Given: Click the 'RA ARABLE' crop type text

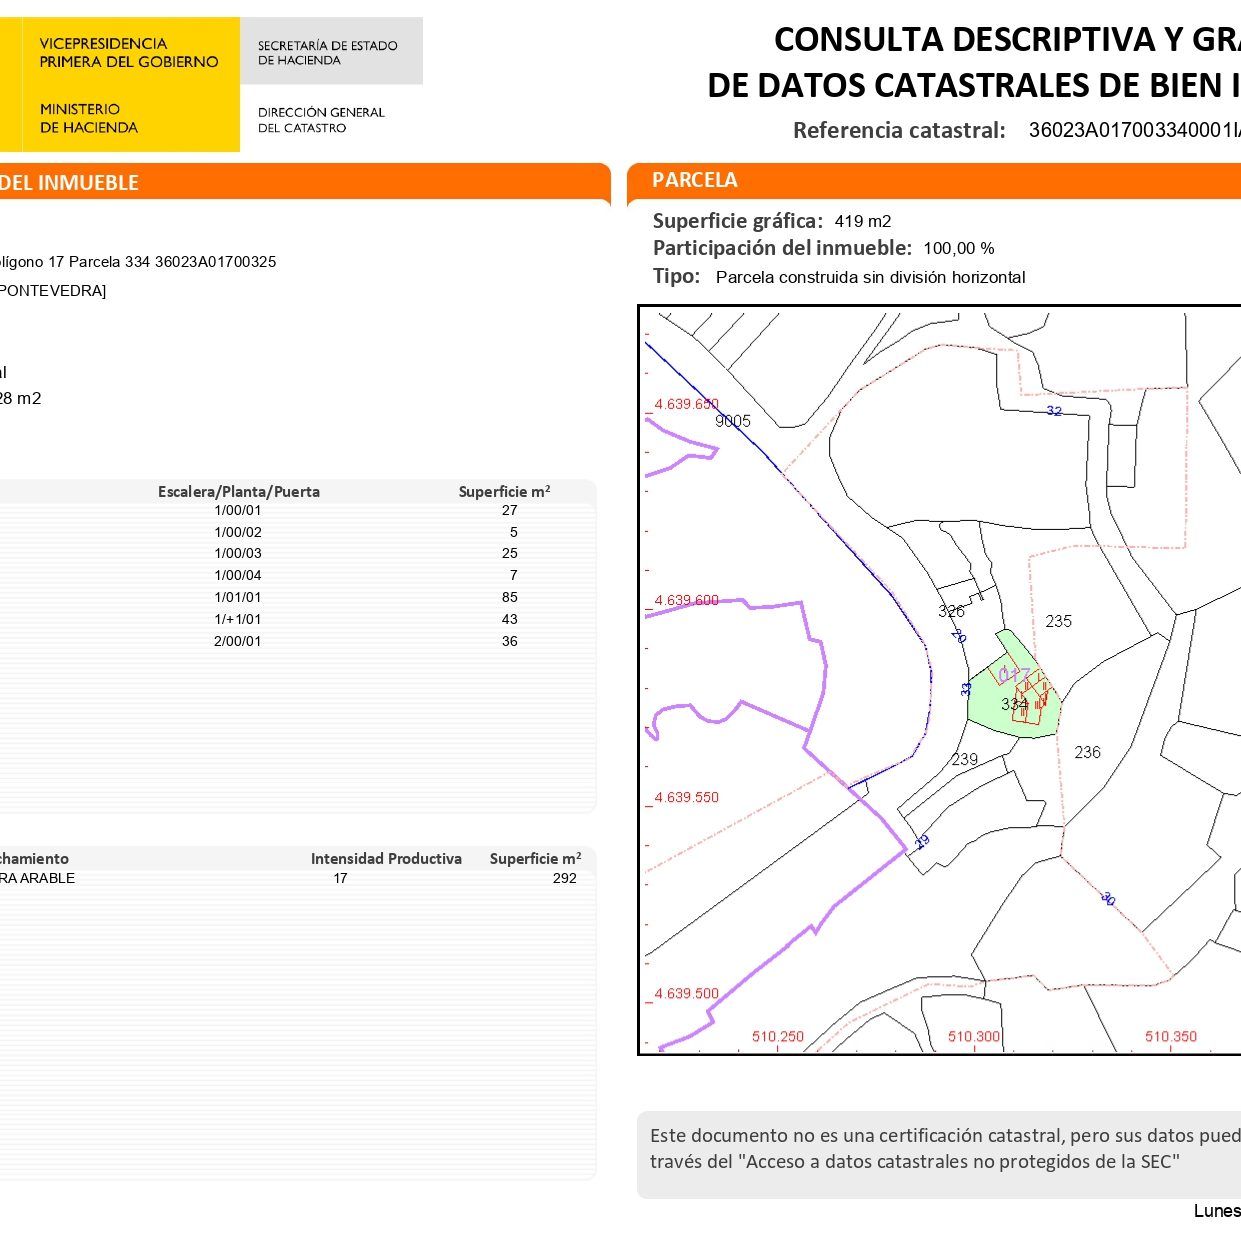Looking at the screenshot, I should [38, 878].
